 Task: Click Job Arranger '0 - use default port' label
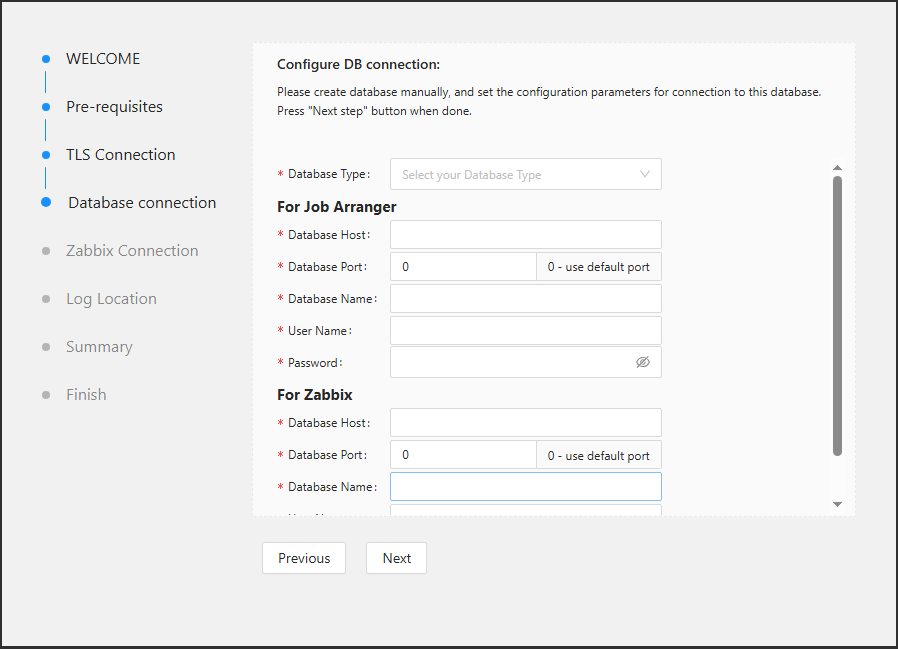598,267
